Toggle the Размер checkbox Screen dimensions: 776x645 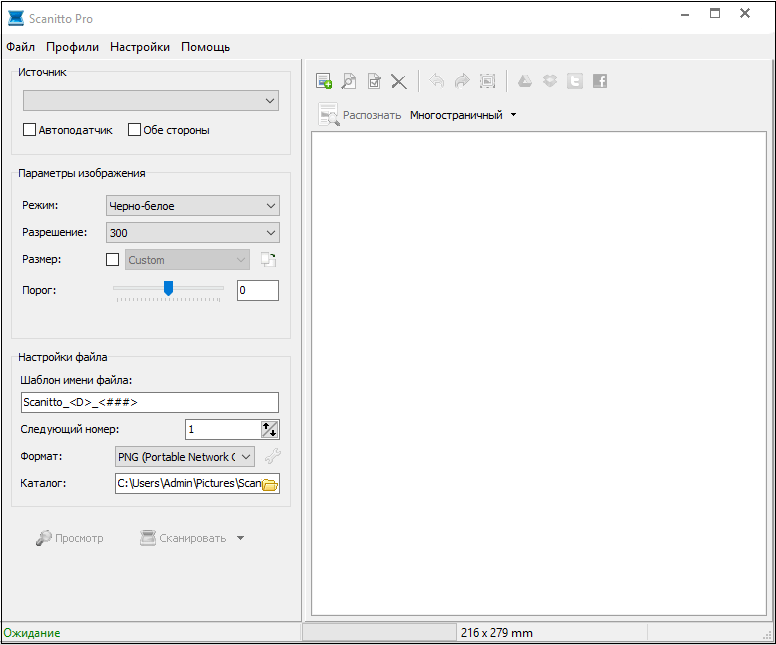112,259
